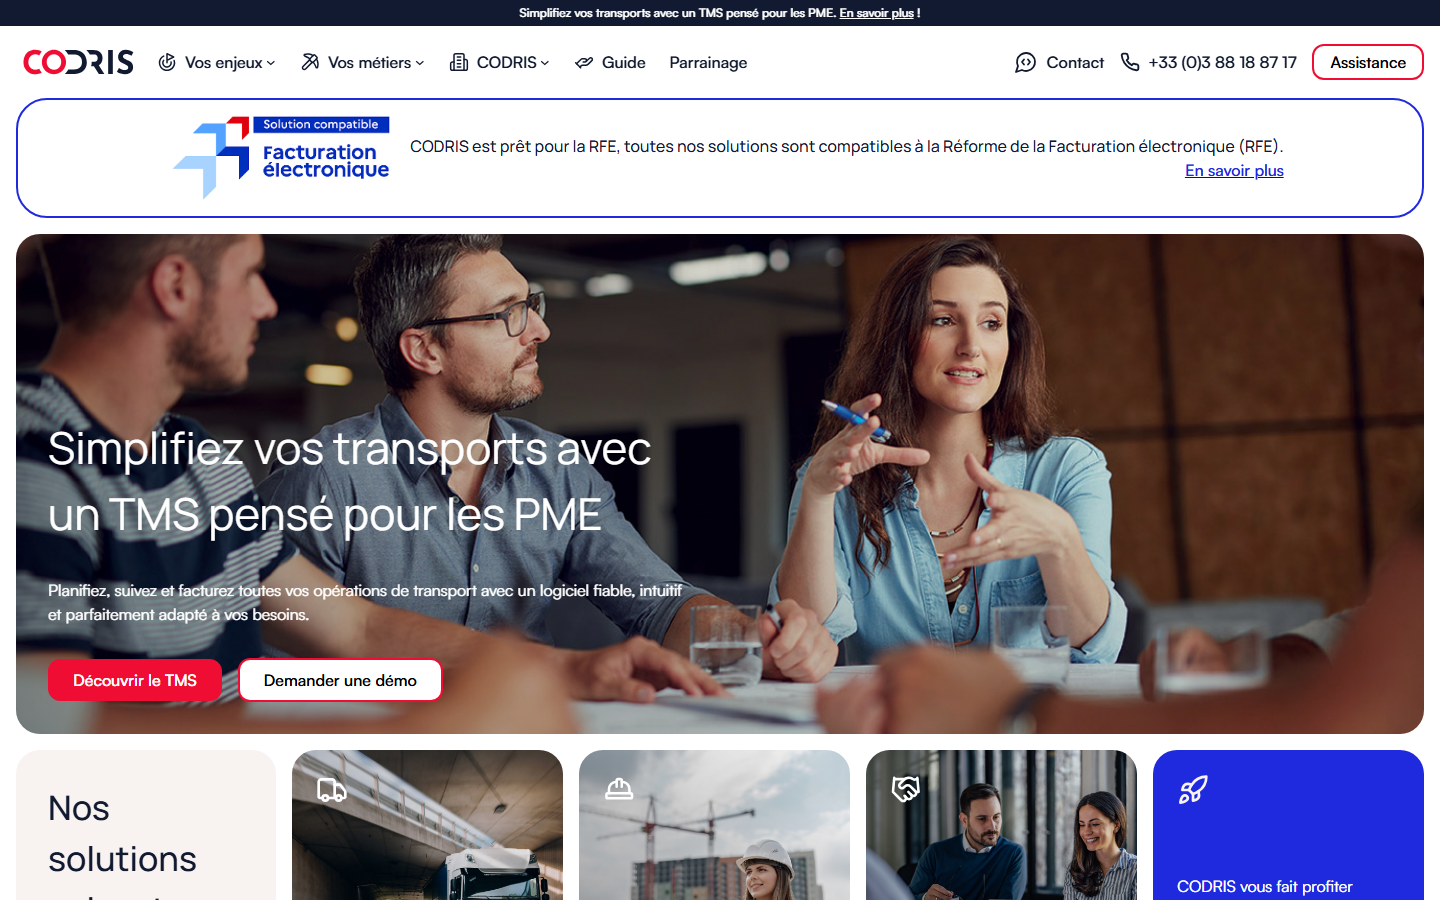1440x900 pixels.
Task: Click the Facturation électronique logo
Action: point(281,157)
